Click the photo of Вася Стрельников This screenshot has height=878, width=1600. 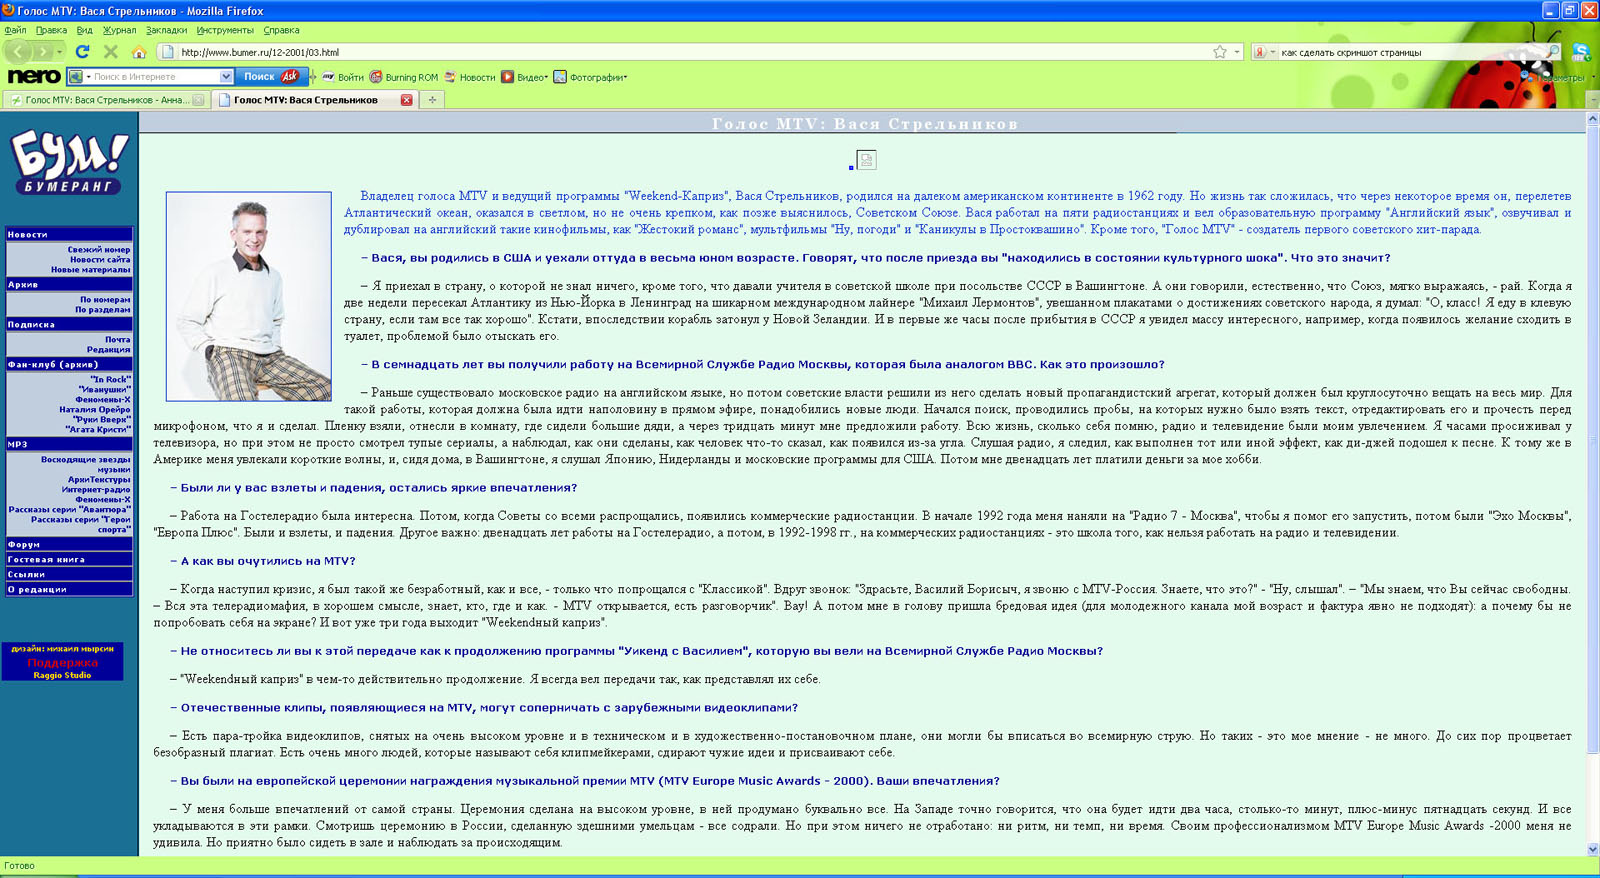[x=248, y=296]
